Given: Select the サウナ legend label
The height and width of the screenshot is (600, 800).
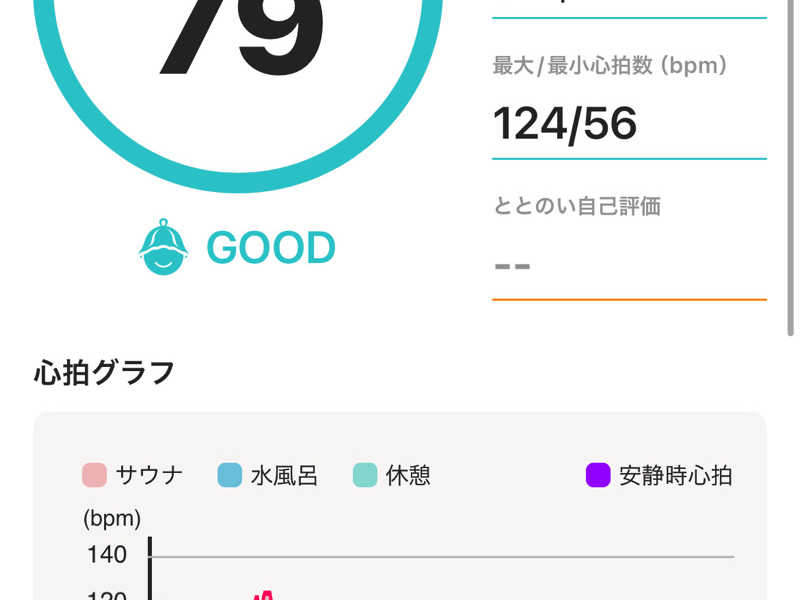Looking at the screenshot, I should tap(149, 475).
